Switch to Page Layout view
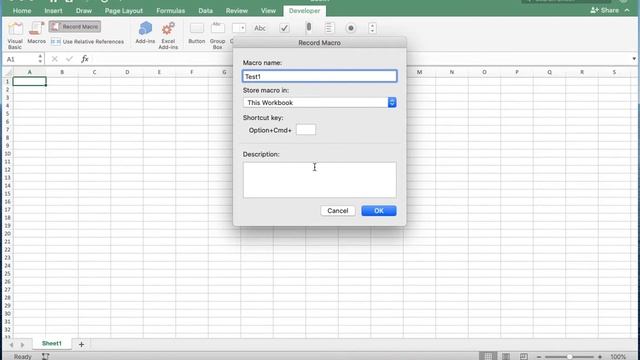Viewport: 640px width, 360px height. (506, 356)
